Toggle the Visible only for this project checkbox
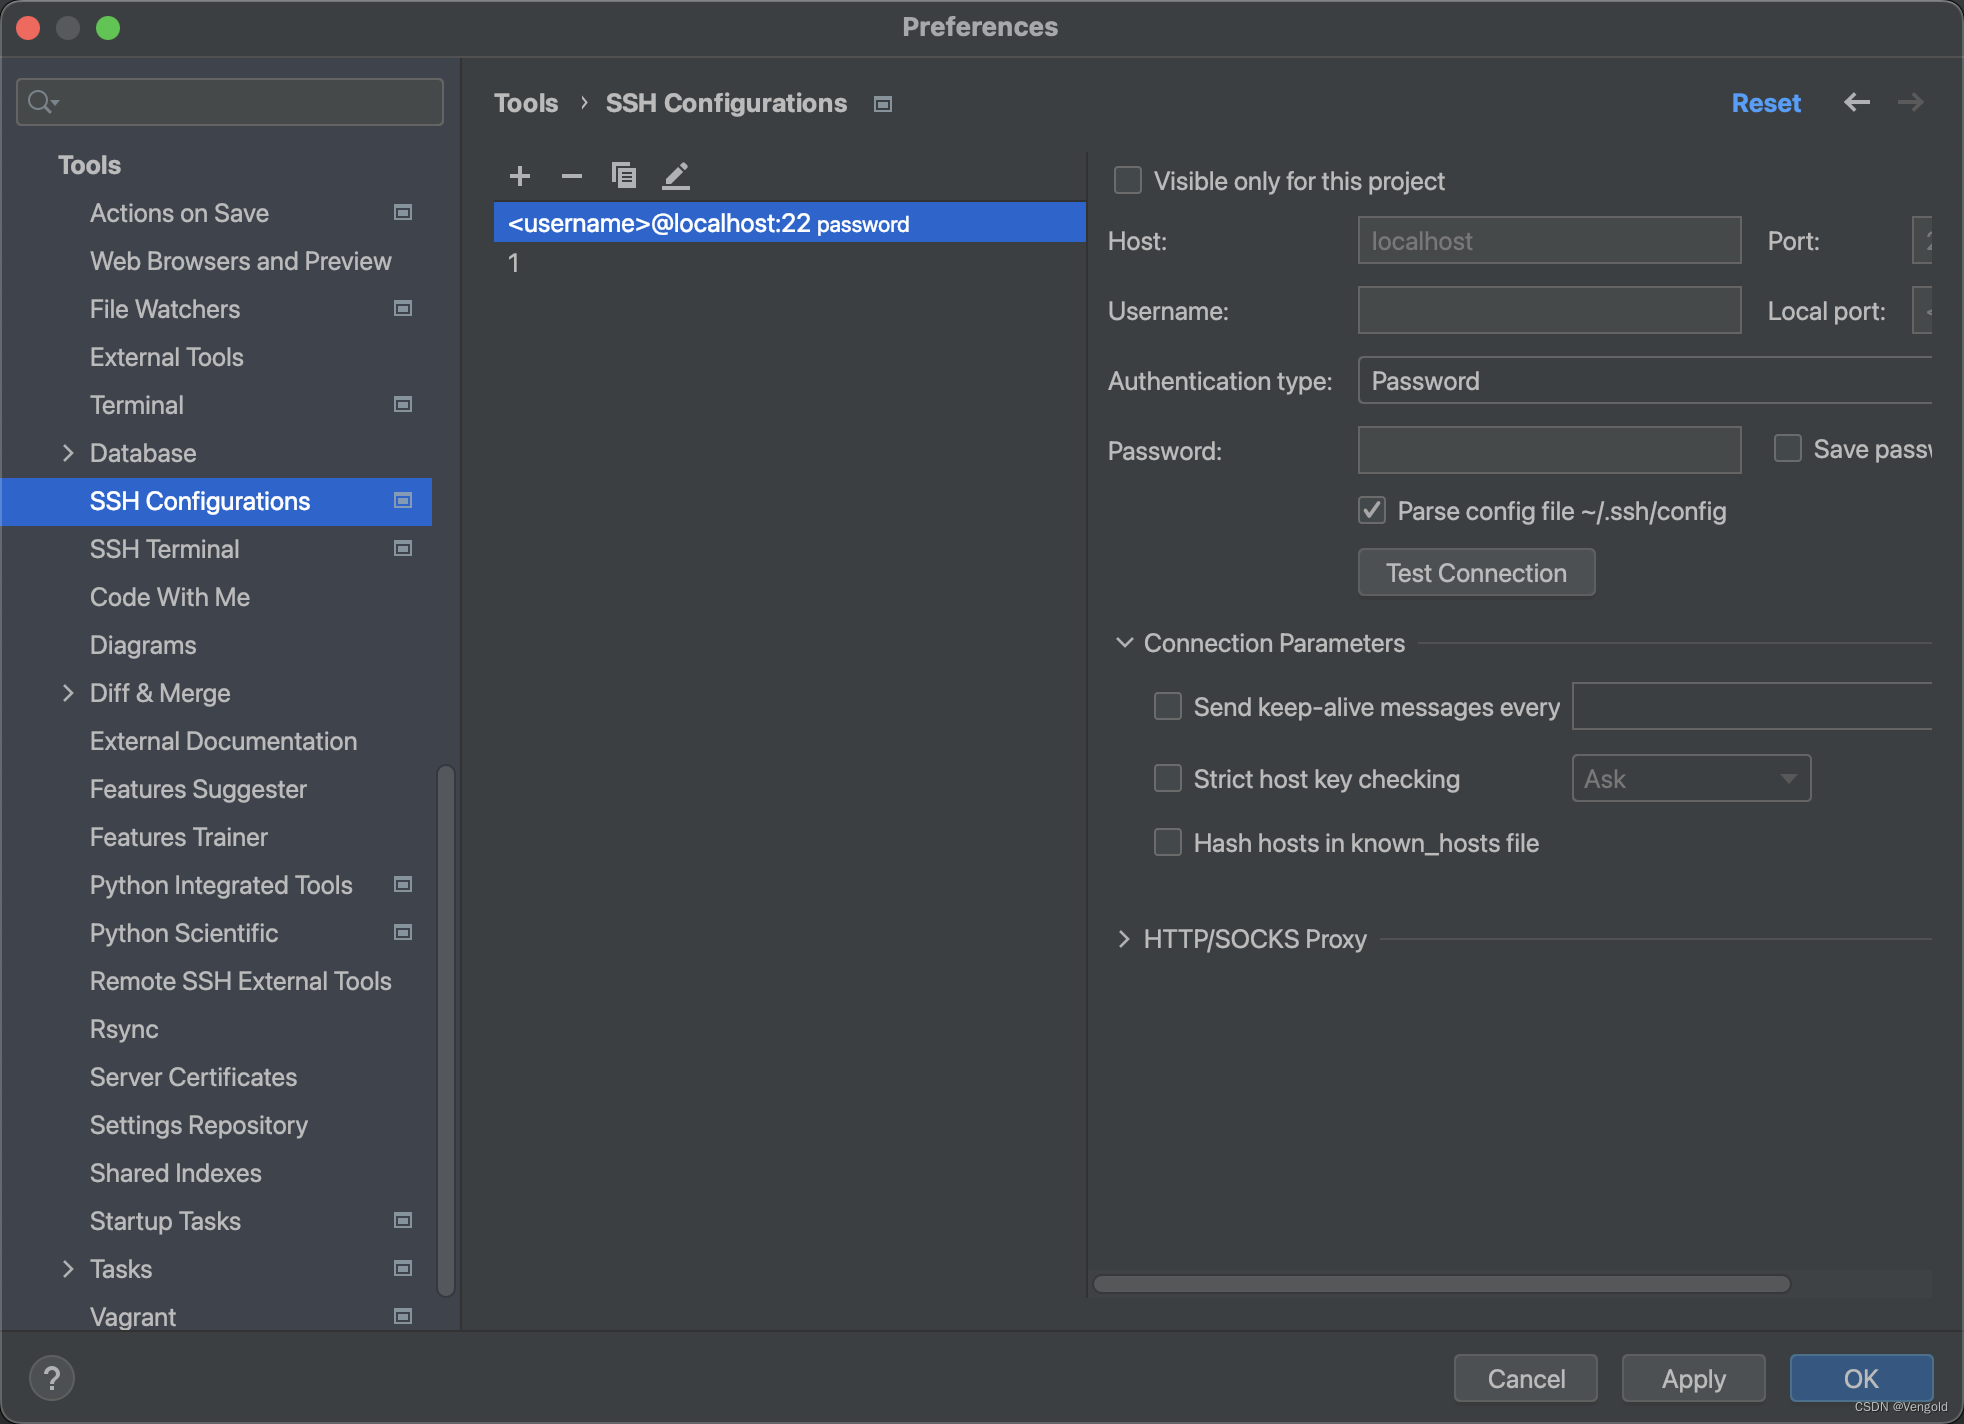 pos(1128,181)
